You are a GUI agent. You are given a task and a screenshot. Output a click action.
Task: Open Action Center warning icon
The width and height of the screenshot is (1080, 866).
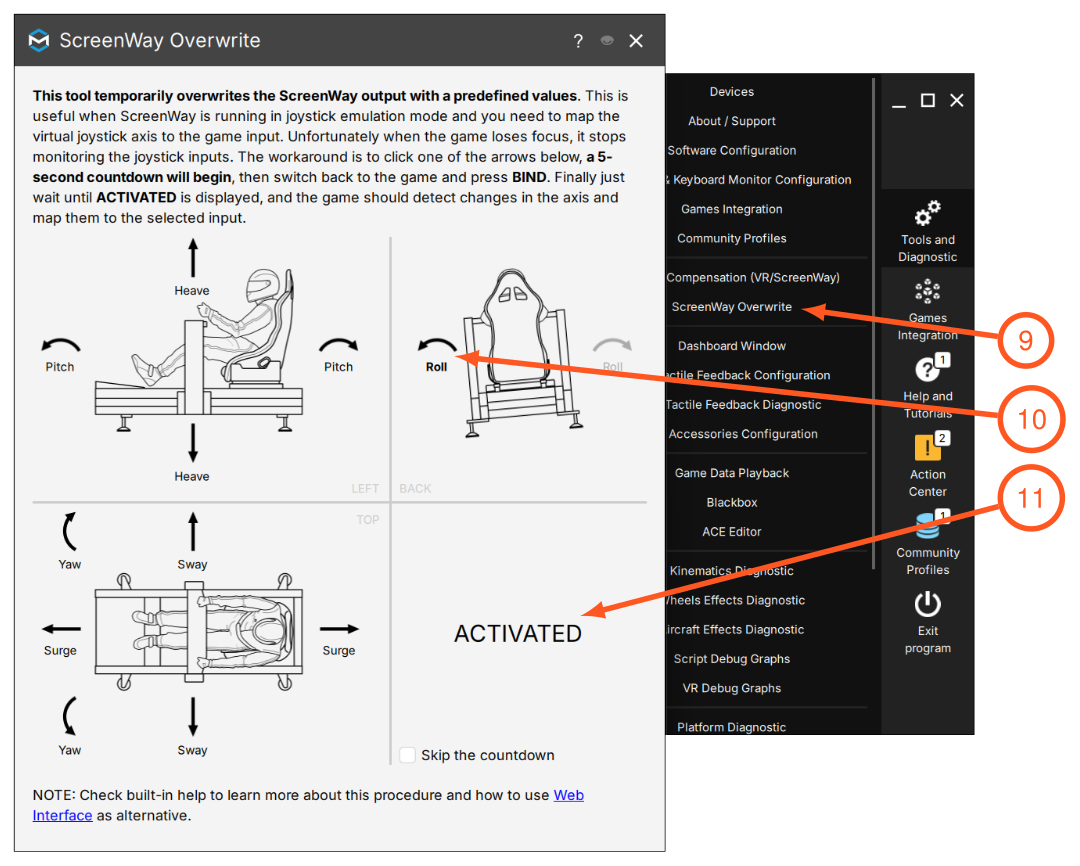(927, 447)
